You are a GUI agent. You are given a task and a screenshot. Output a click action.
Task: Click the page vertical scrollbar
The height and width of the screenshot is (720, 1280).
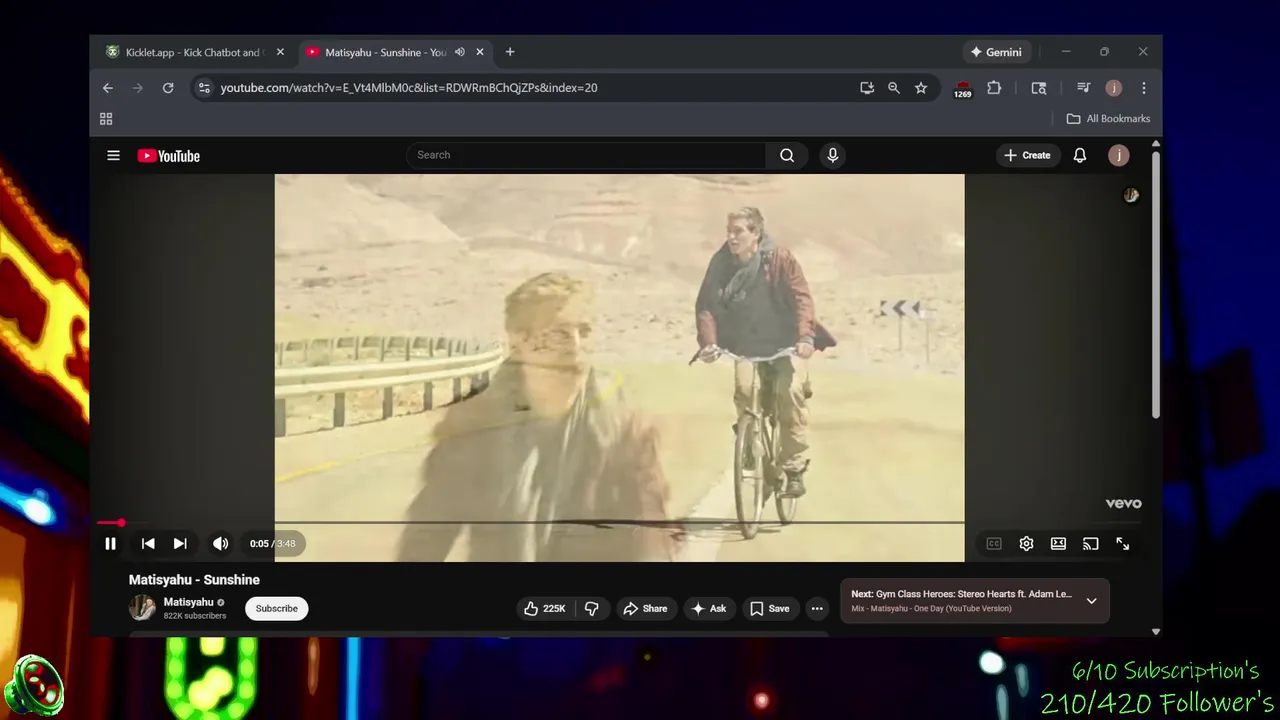coord(1156,285)
